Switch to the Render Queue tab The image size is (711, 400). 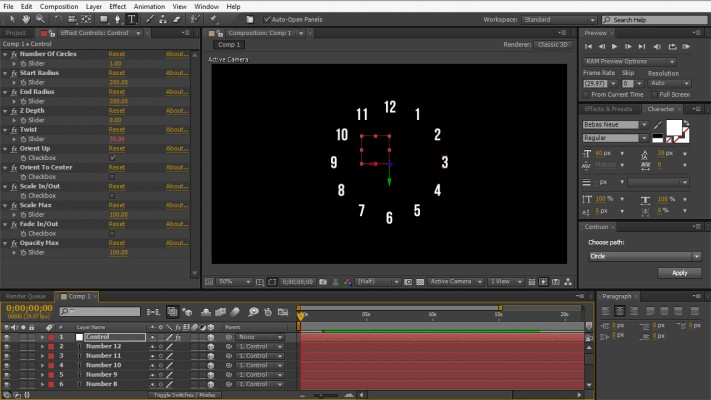25,297
